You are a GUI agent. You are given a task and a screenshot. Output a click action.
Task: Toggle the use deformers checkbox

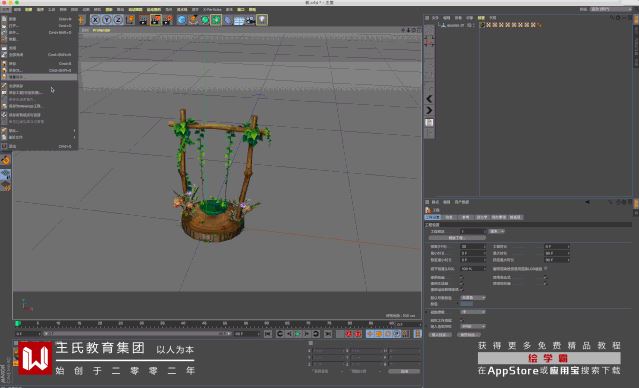pyautogui.click(x=545, y=283)
